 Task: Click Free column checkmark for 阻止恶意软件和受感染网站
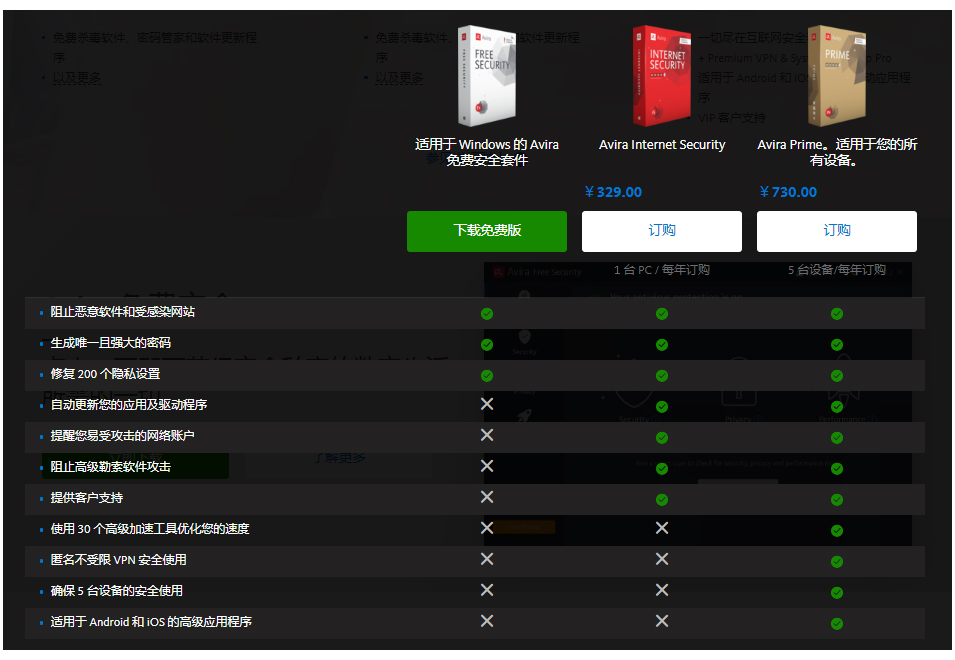tap(487, 313)
